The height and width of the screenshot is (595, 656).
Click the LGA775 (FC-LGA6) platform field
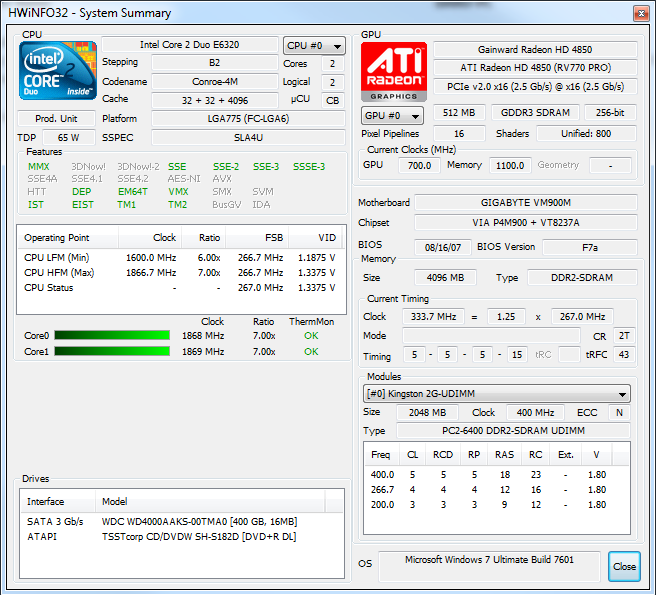249,118
